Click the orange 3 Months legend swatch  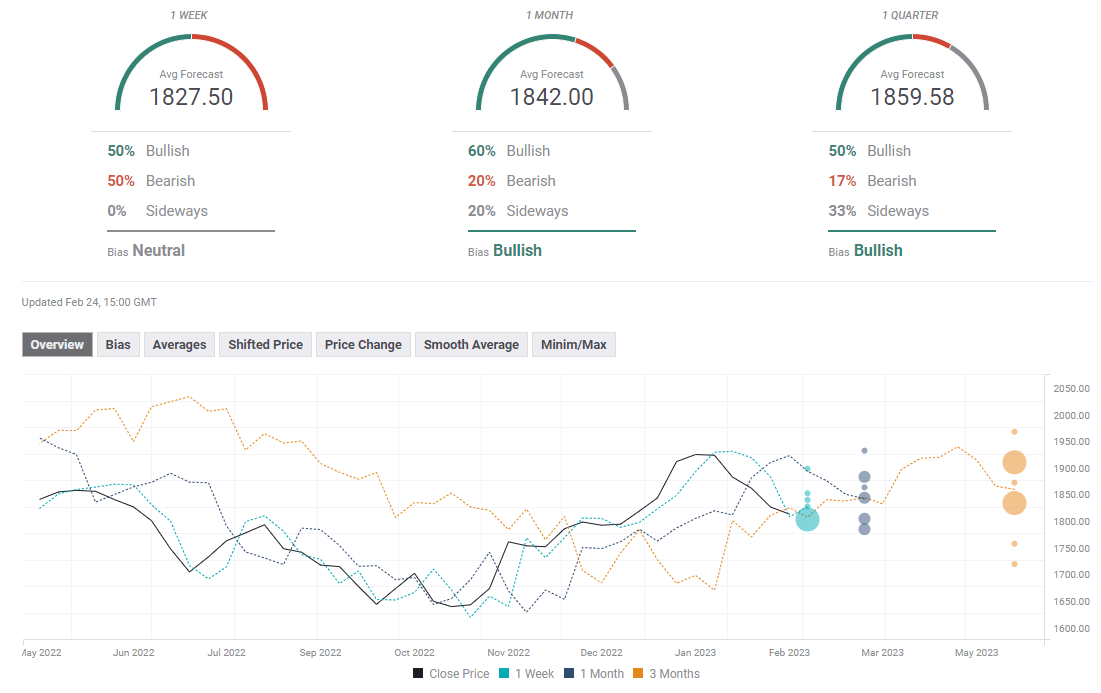[x=637, y=674]
